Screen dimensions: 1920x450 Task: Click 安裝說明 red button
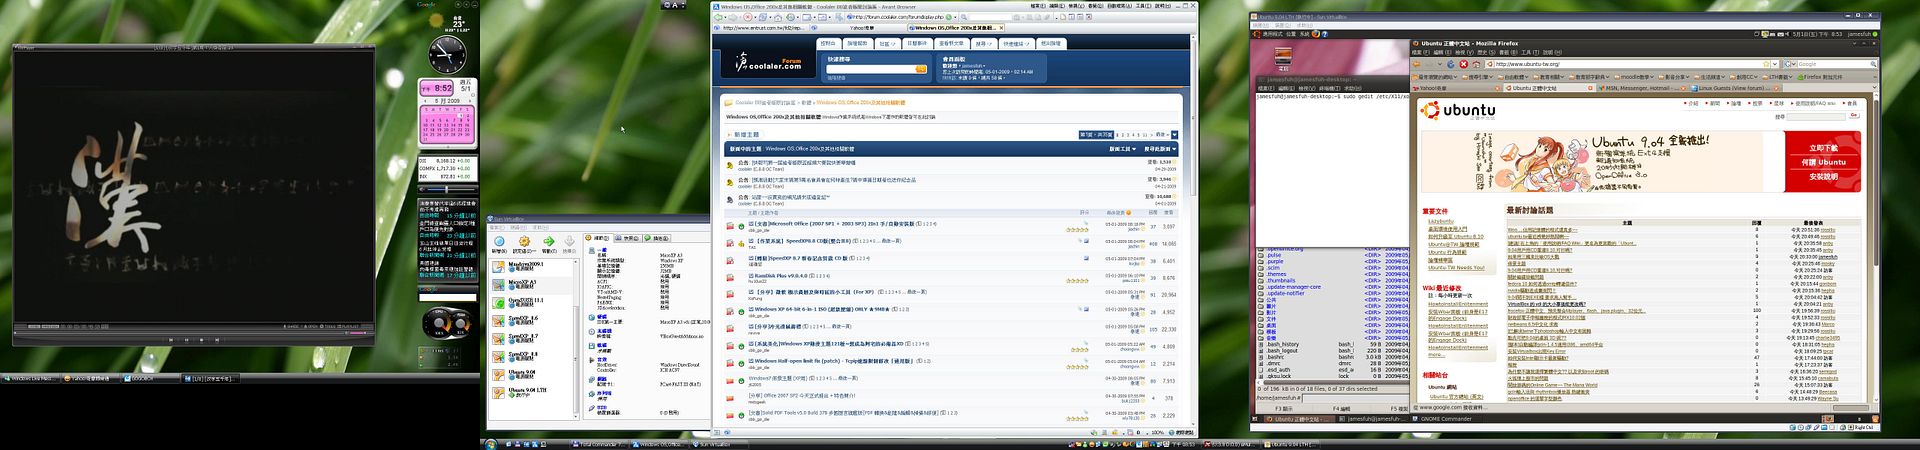1823,176
